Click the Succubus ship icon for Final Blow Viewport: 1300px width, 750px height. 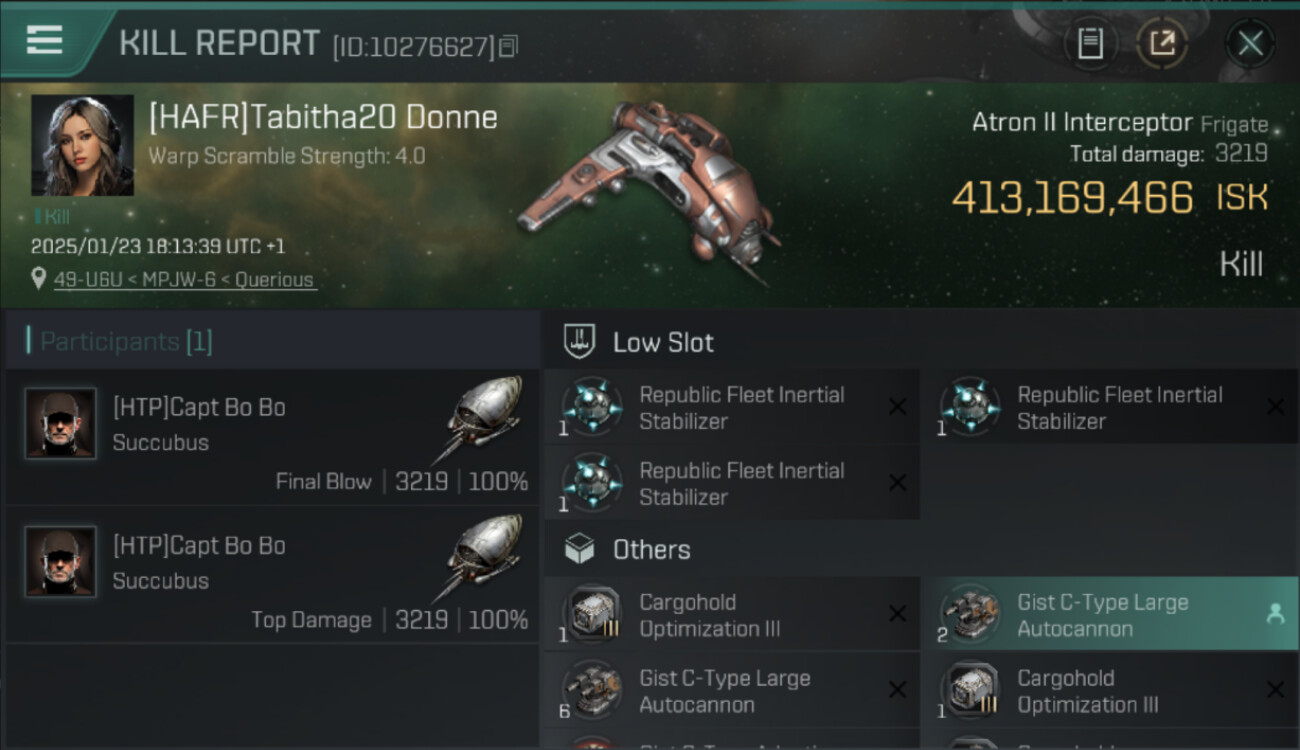482,418
